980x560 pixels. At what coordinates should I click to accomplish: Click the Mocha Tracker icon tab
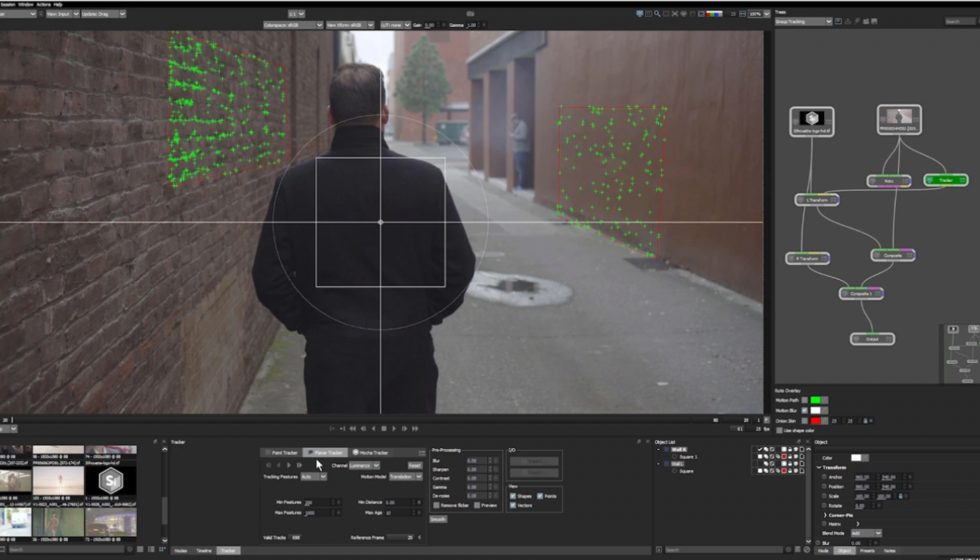[370, 452]
